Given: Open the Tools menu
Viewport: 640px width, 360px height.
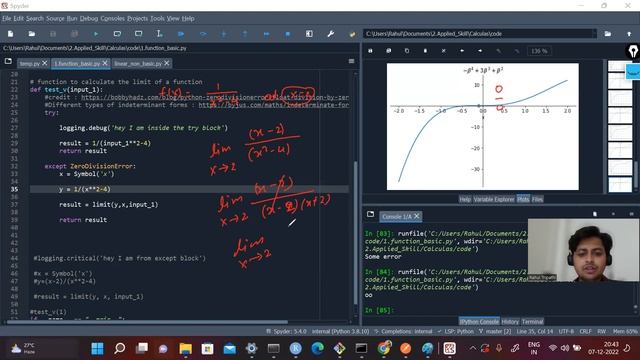Looking at the screenshot, I should [x=157, y=18].
